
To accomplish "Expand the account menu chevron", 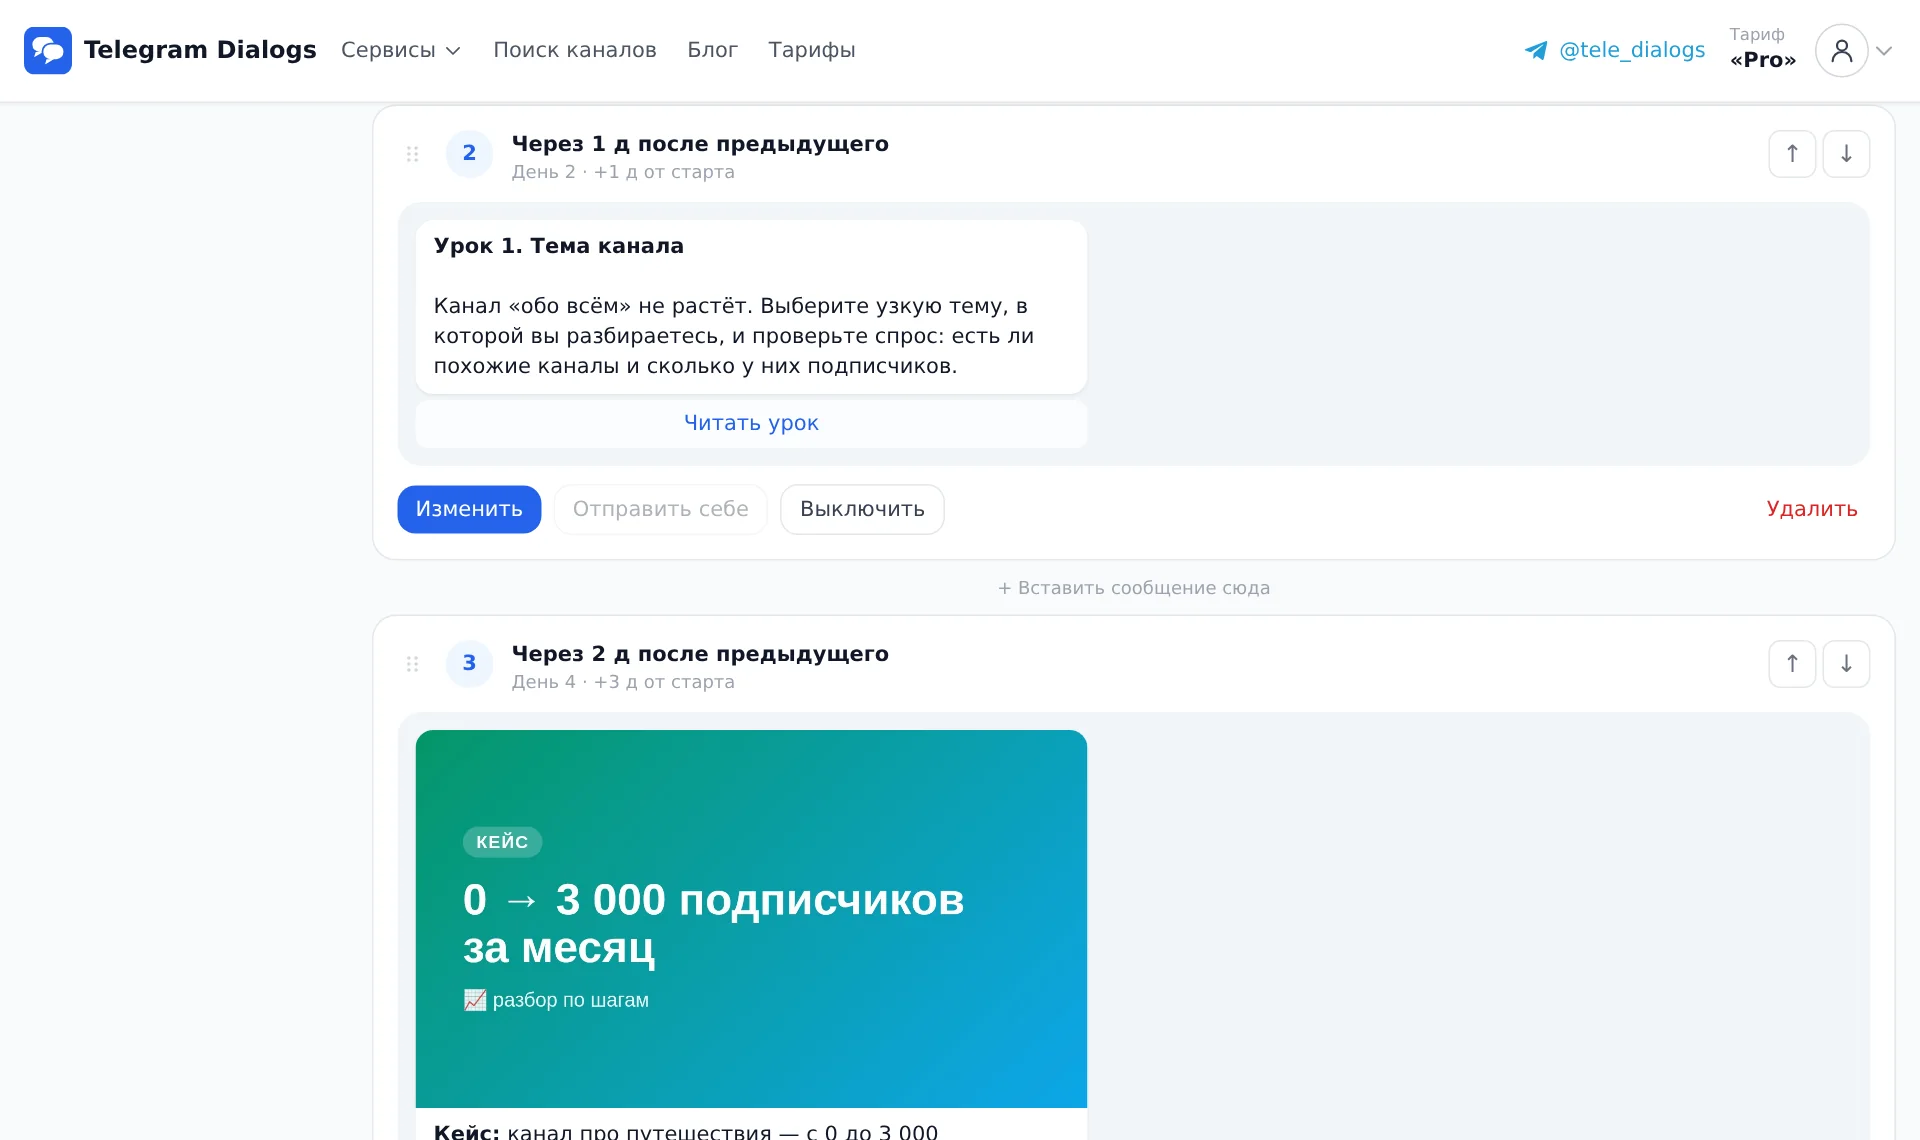I will pos(1884,50).
